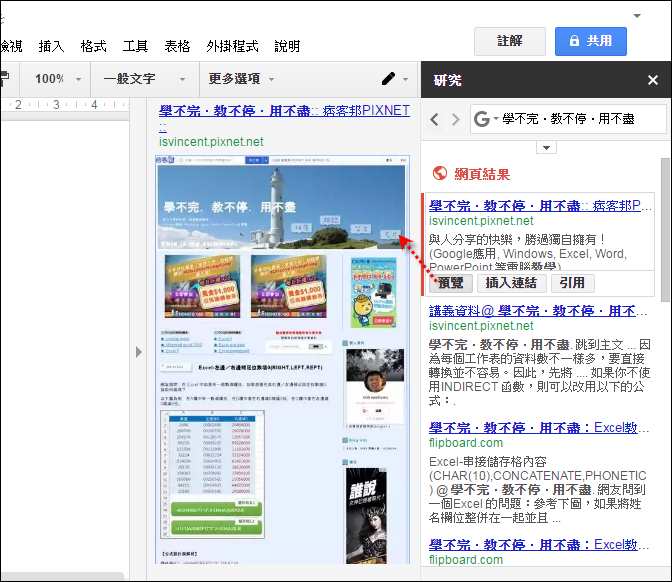Go forward in research panel history
This screenshot has width=672, height=582.
(456, 119)
